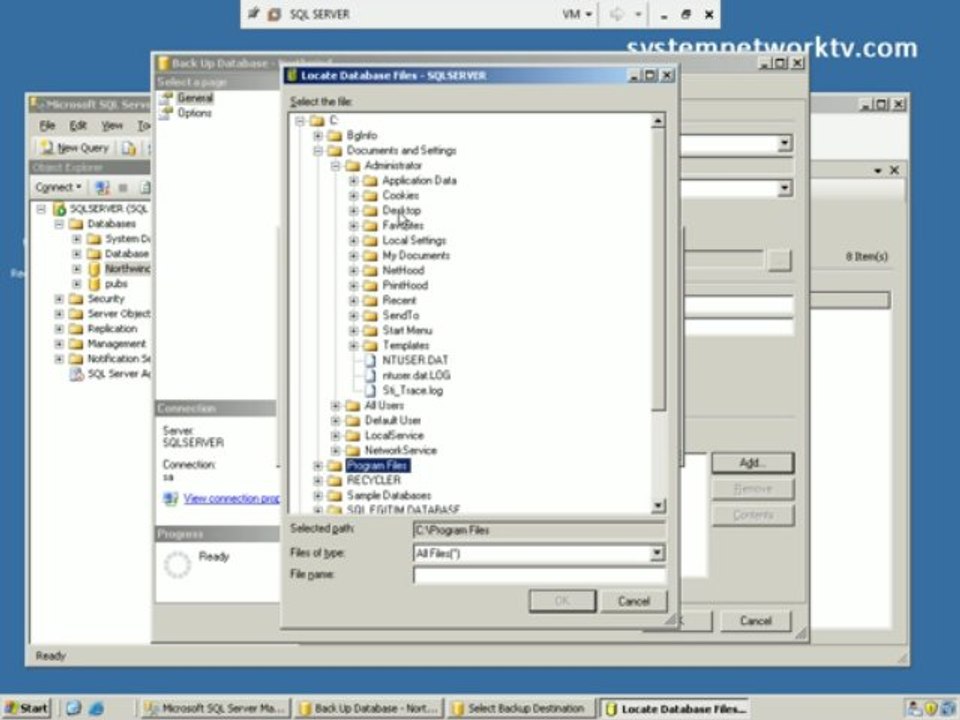Click the Favorites folder icon
This screenshot has height=720, width=960.
[370, 226]
